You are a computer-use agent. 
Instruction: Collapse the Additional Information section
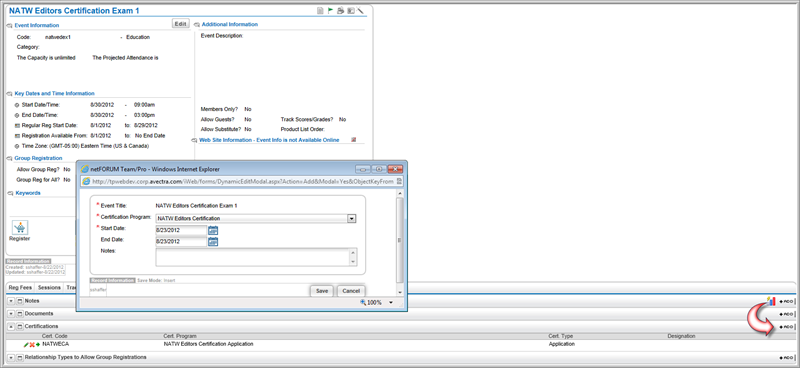[x=197, y=25]
